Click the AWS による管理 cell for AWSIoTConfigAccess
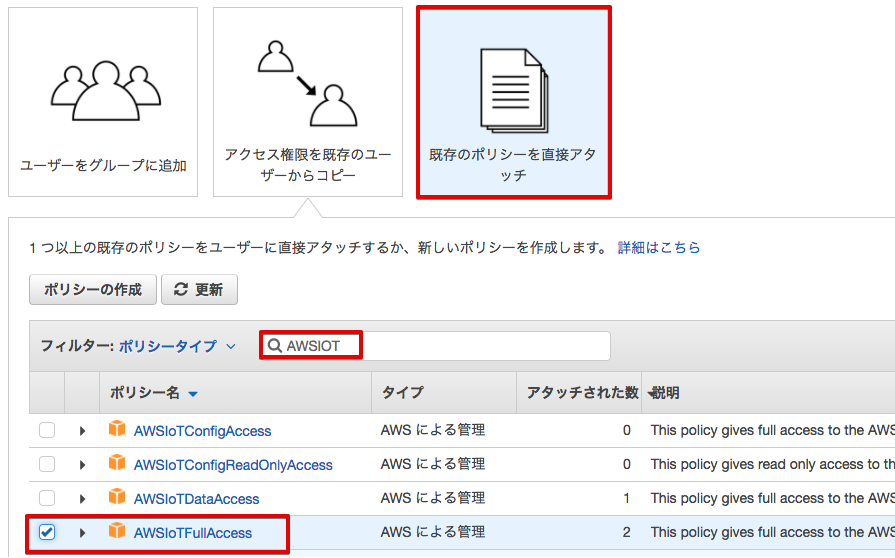This screenshot has width=895, height=558. 433,430
